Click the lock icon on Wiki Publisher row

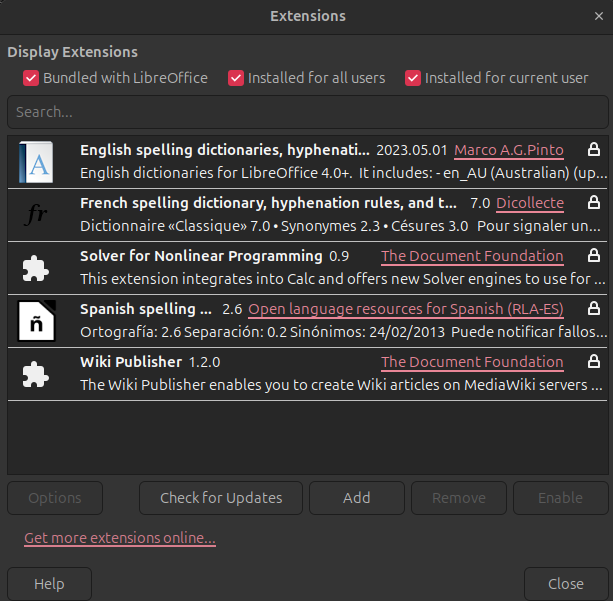594,362
